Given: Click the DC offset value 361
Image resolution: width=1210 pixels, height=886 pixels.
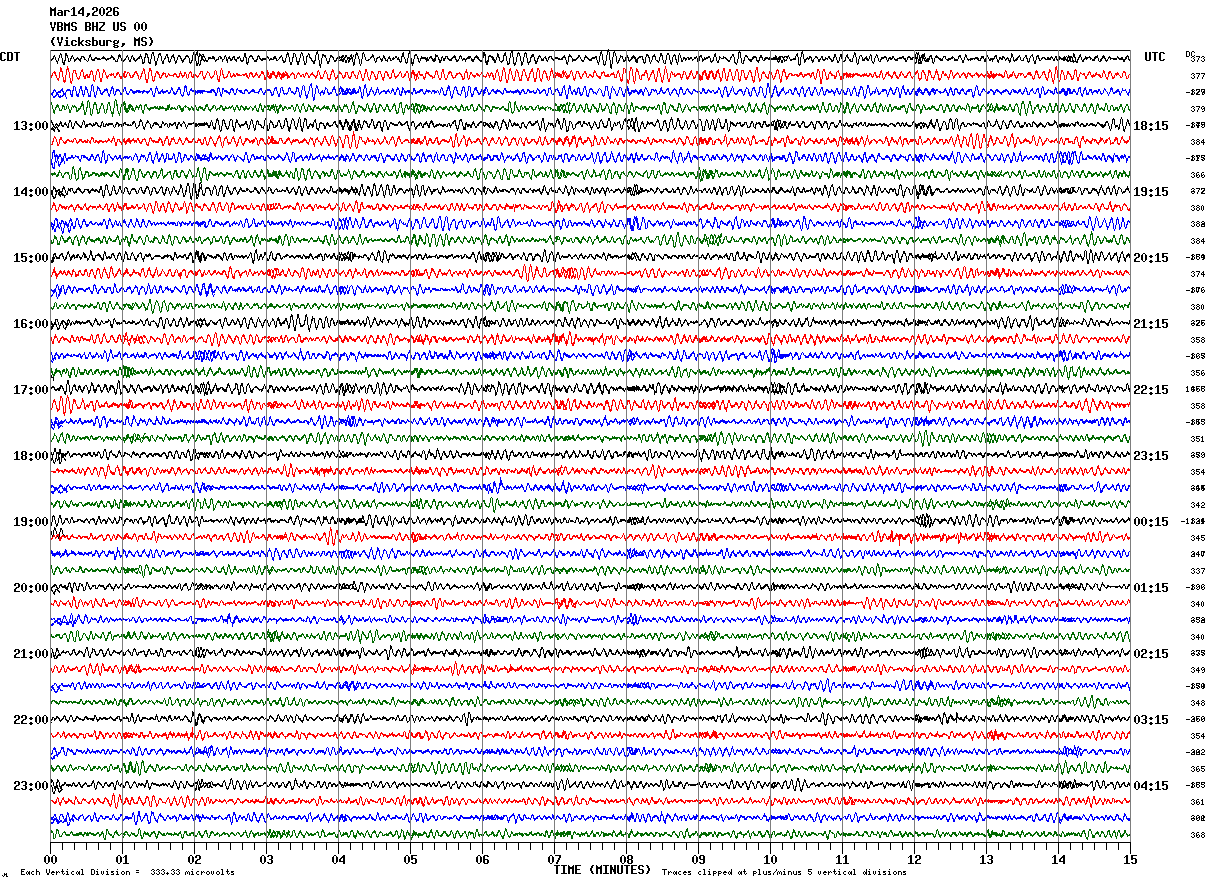Looking at the screenshot, I should [1197, 802].
